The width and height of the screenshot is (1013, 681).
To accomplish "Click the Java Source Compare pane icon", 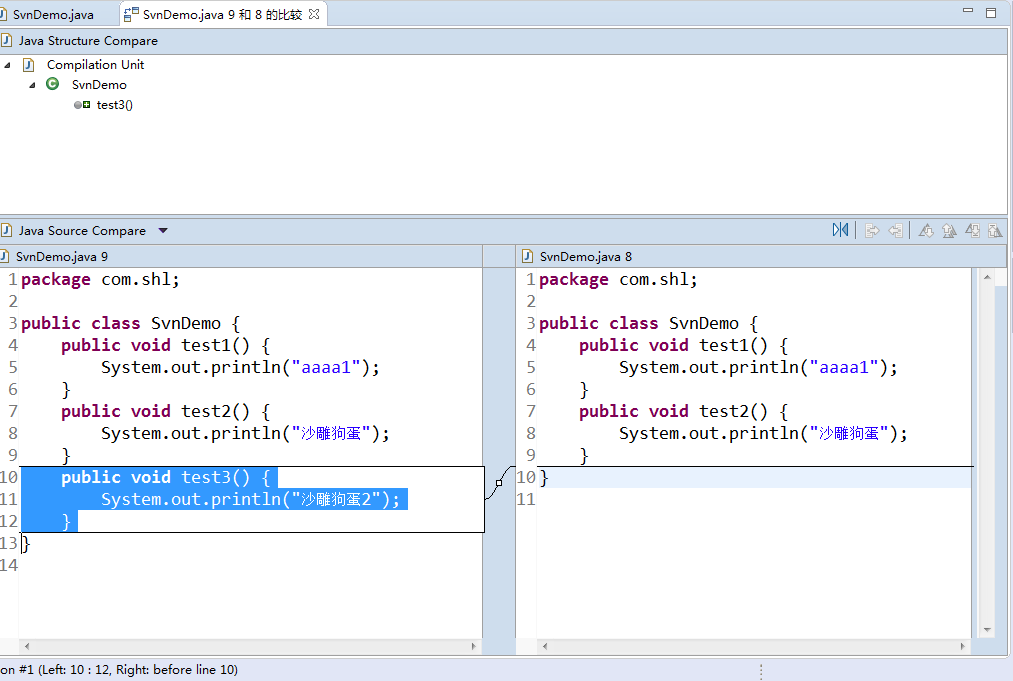I will [x=6, y=230].
